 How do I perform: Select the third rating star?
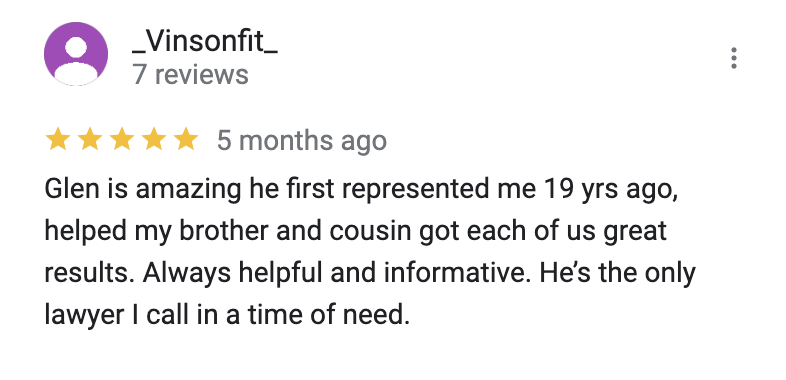point(122,139)
